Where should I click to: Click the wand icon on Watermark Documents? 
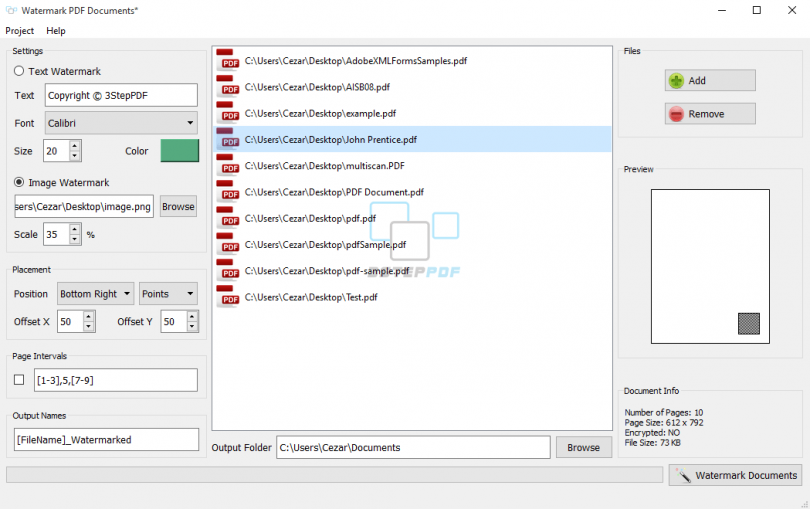[x=683, y=475]
